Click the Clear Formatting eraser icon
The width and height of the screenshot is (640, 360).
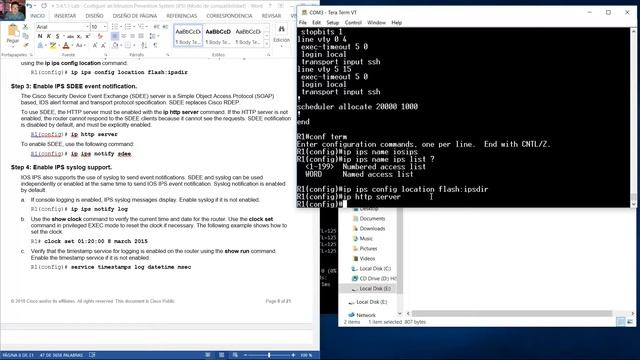100,36
